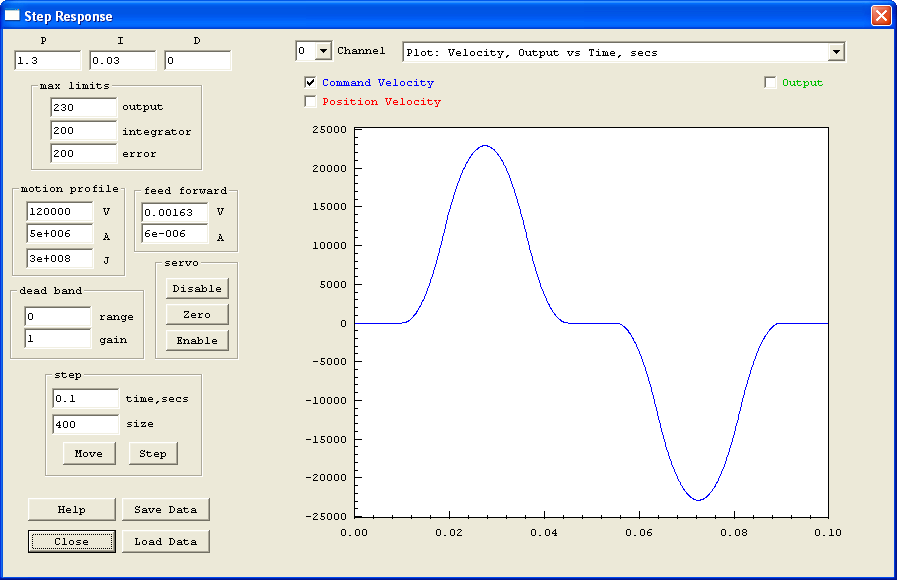Enable the Output plot checkbox
The image size is (897, 580).
pyautogui.click(x=770, y=83)
